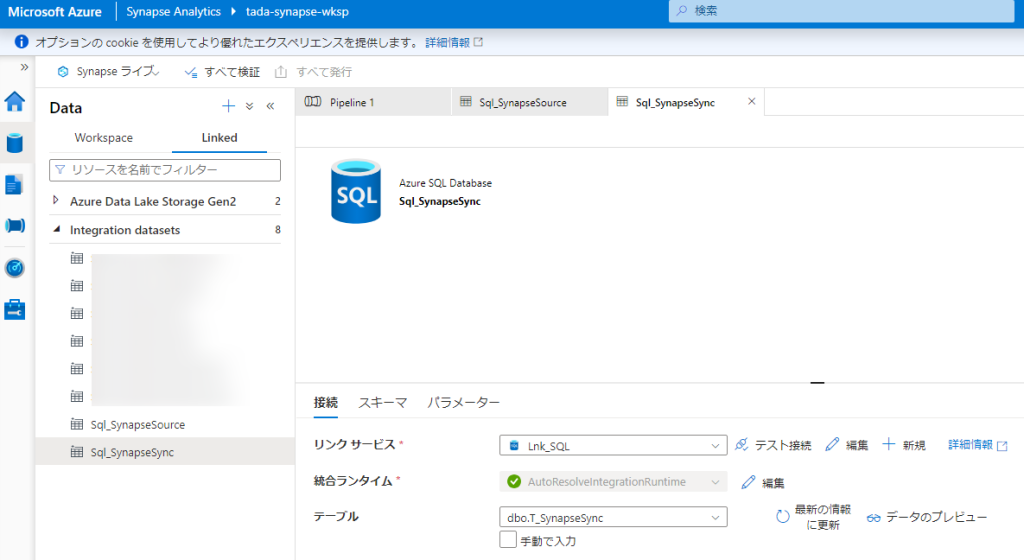Click the cookie notice info icon
This screenshot has width=1024, height=560.
click(x=22, y=42)
